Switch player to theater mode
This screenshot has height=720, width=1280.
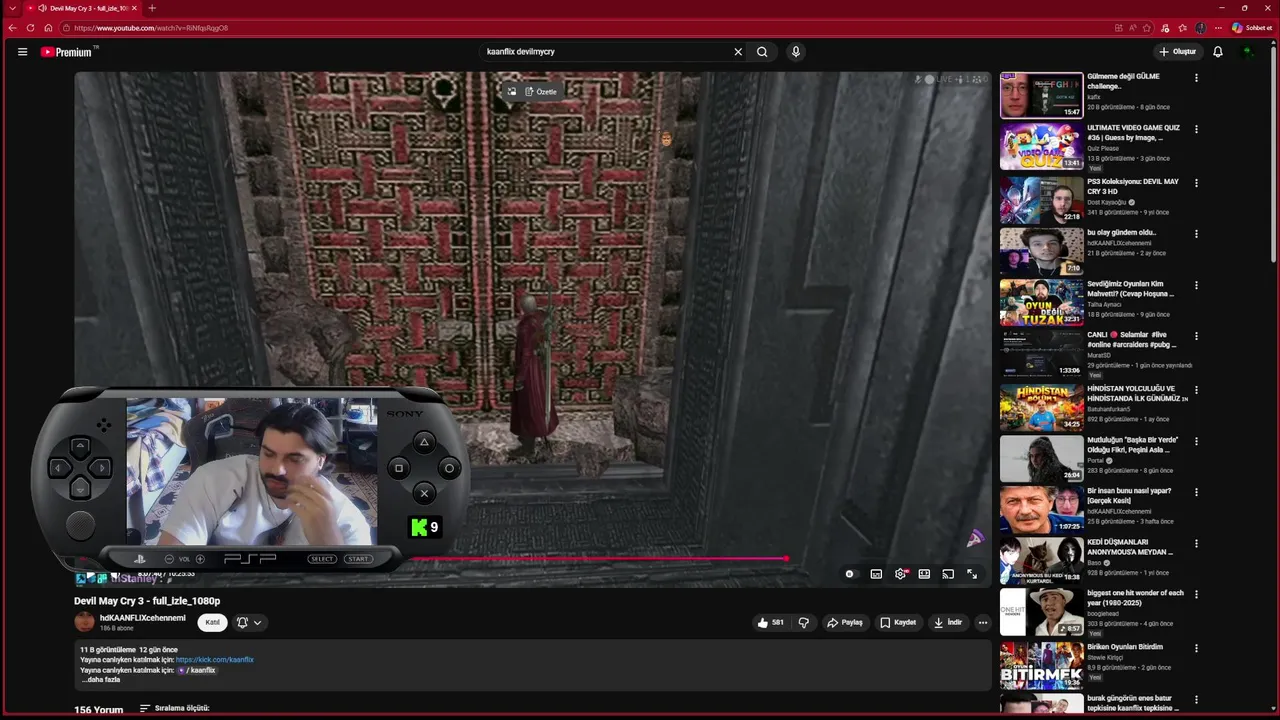924,574
